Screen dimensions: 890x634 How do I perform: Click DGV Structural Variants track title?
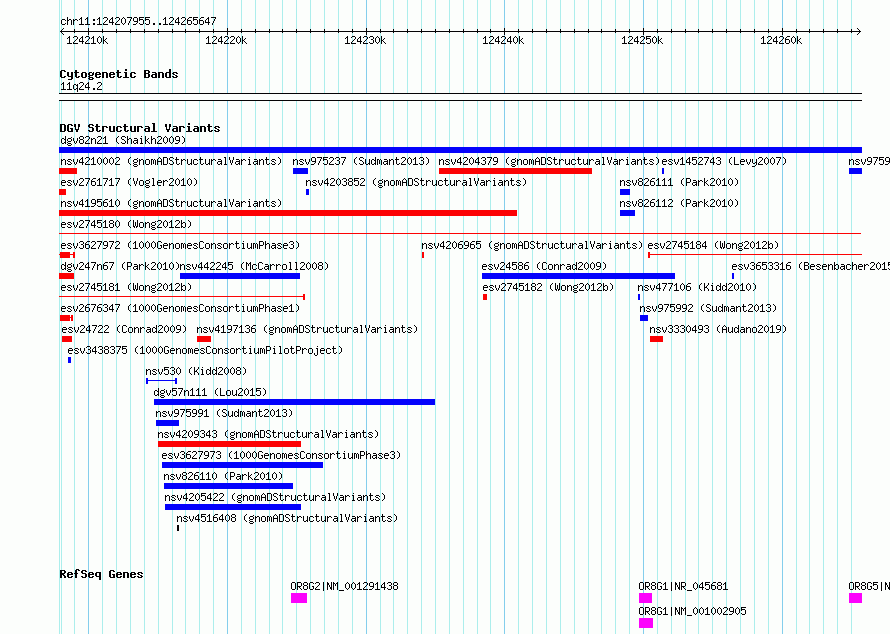[140, 128]
